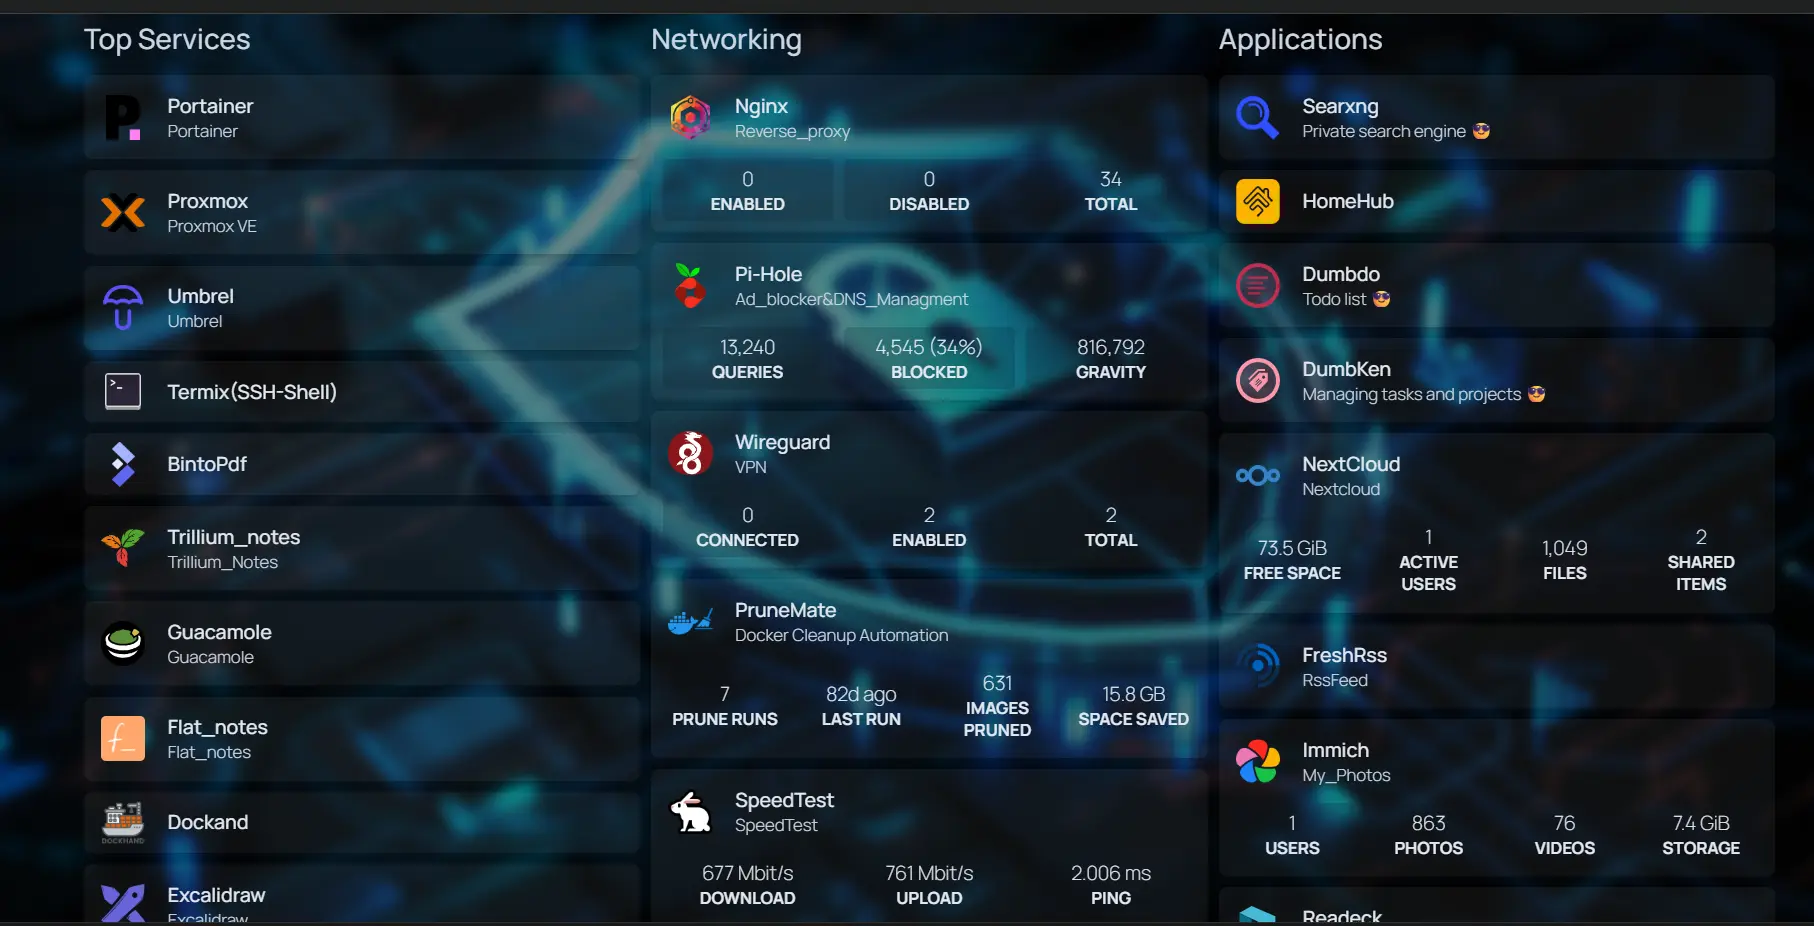Click Pi-Hole 13,240 QUERIES stat
This screenshot has width=1814, height=926.
[x=747, y=359]
